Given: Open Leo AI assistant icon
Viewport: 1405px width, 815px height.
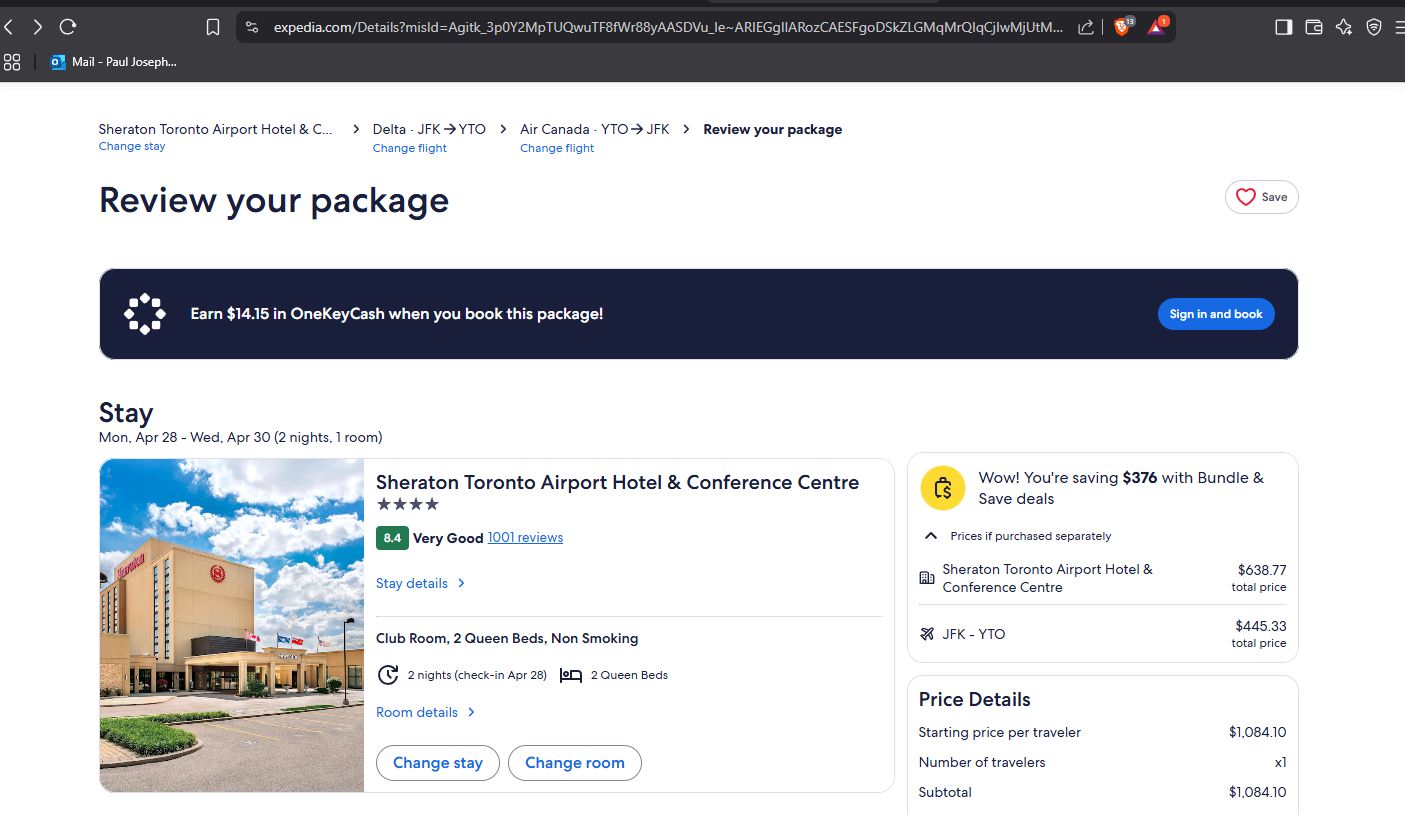Looking at the screenshot, I should coord(1344,27).
